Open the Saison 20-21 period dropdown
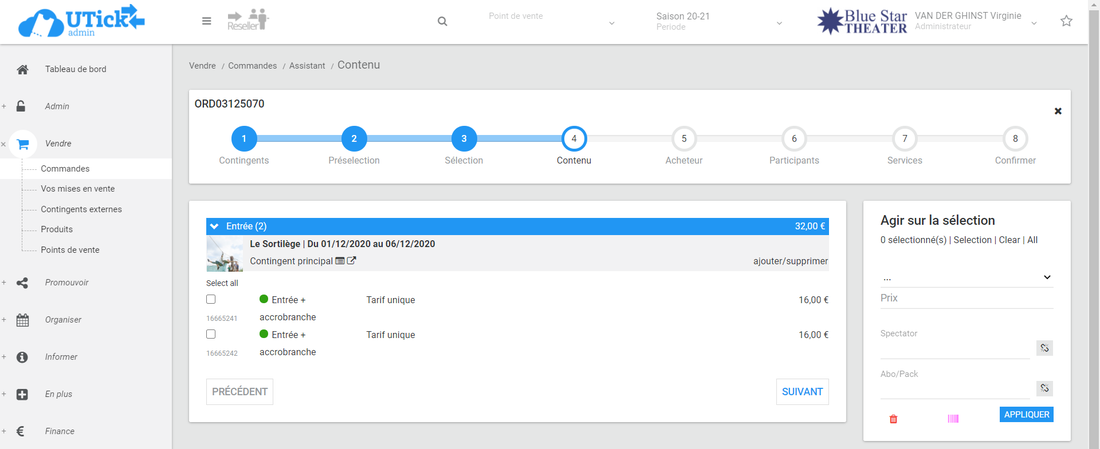1100x449 pixels. [x=719, y=21]
